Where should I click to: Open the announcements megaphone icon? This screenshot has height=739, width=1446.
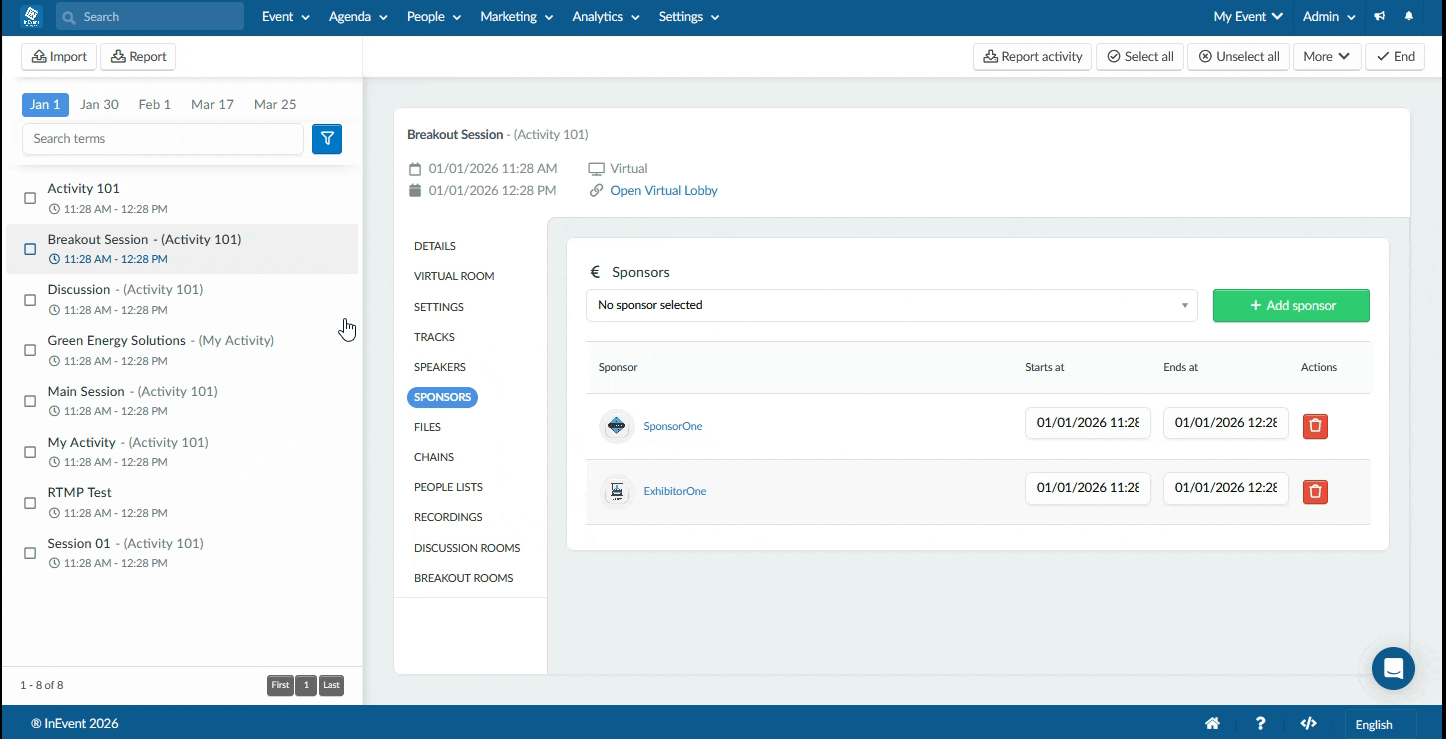click(1380, 17)
